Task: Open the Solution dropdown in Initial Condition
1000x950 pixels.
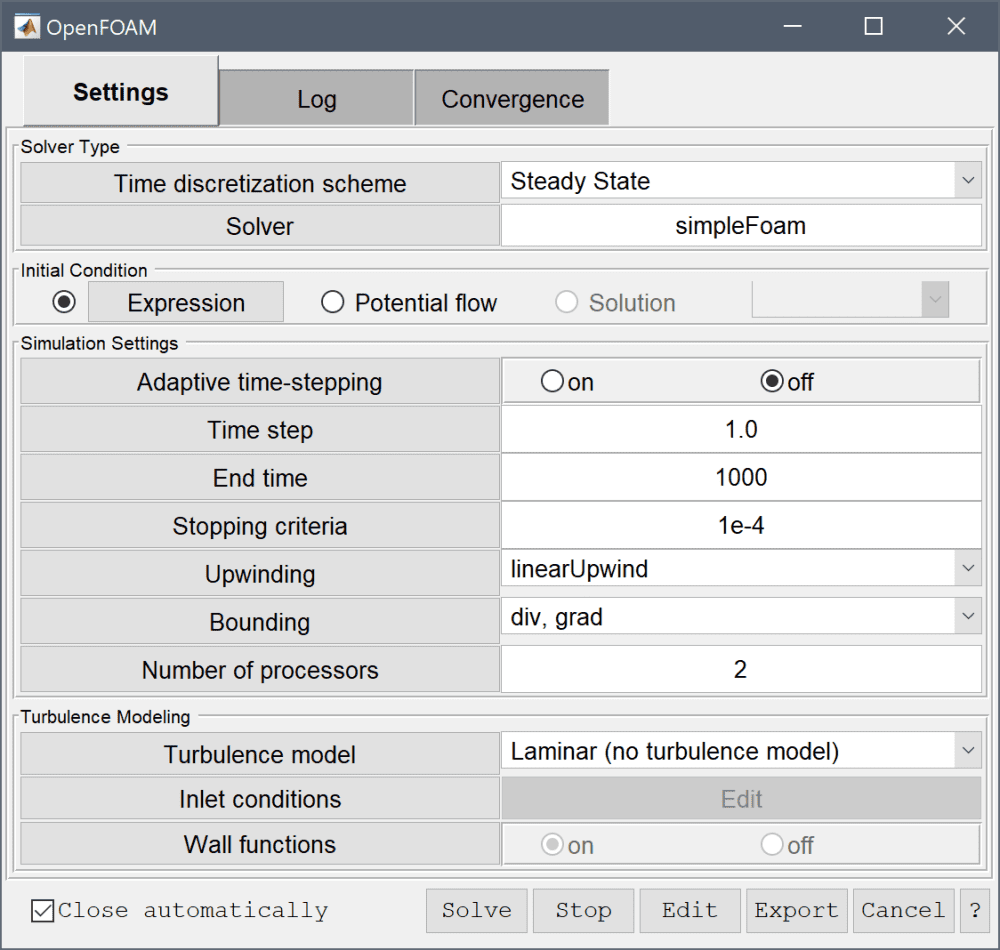Action: coord(850,300)
